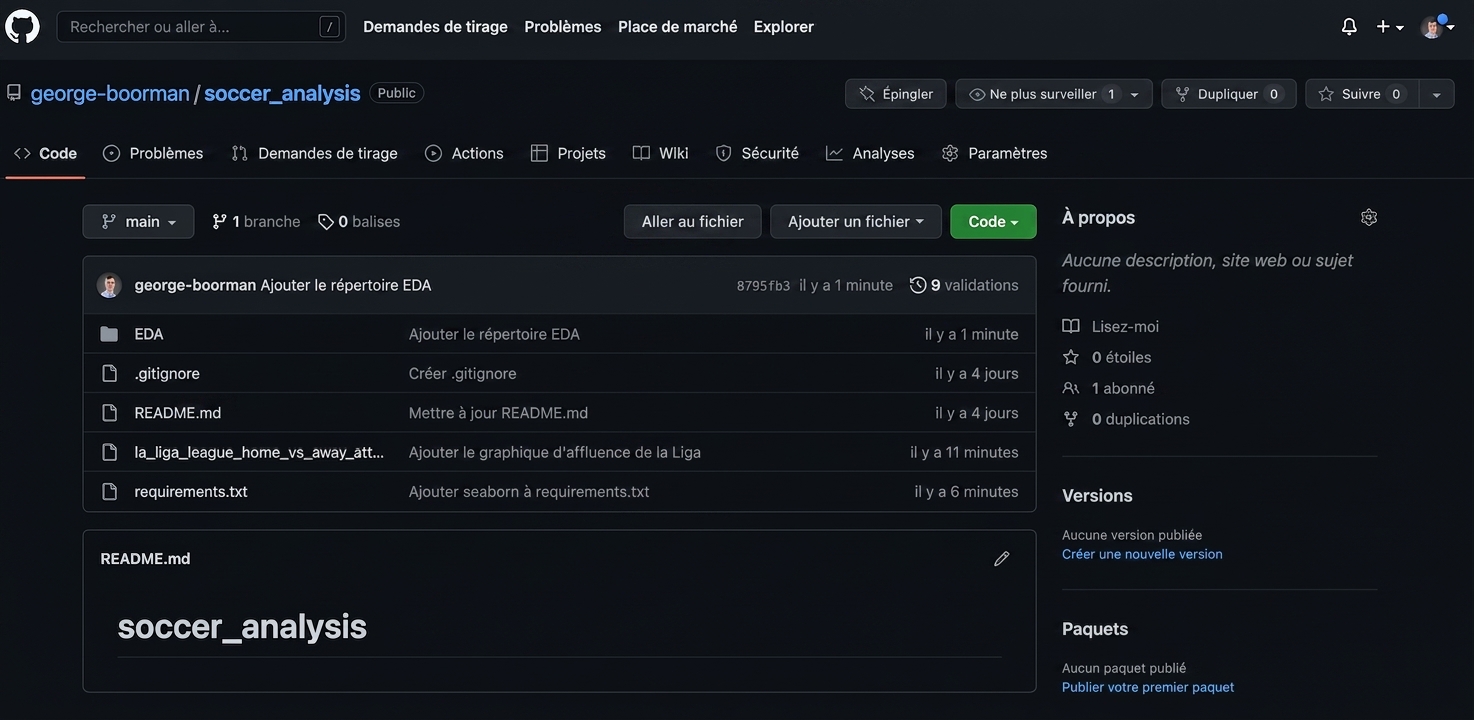Fork the repo with Dupliquer

click(1229, 94)
